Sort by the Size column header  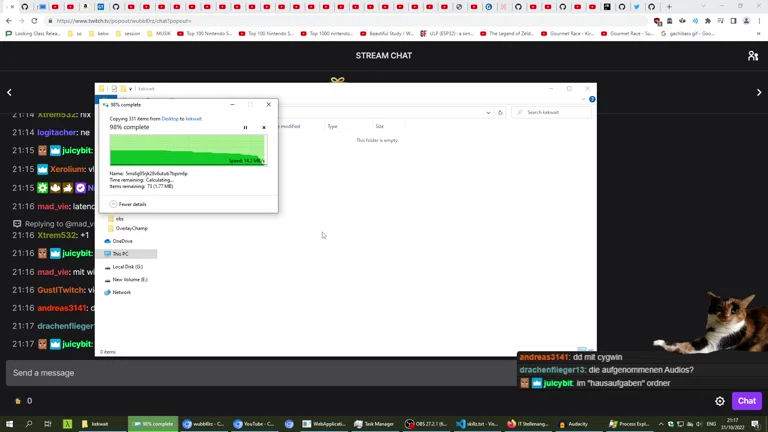tap(379, 126)
